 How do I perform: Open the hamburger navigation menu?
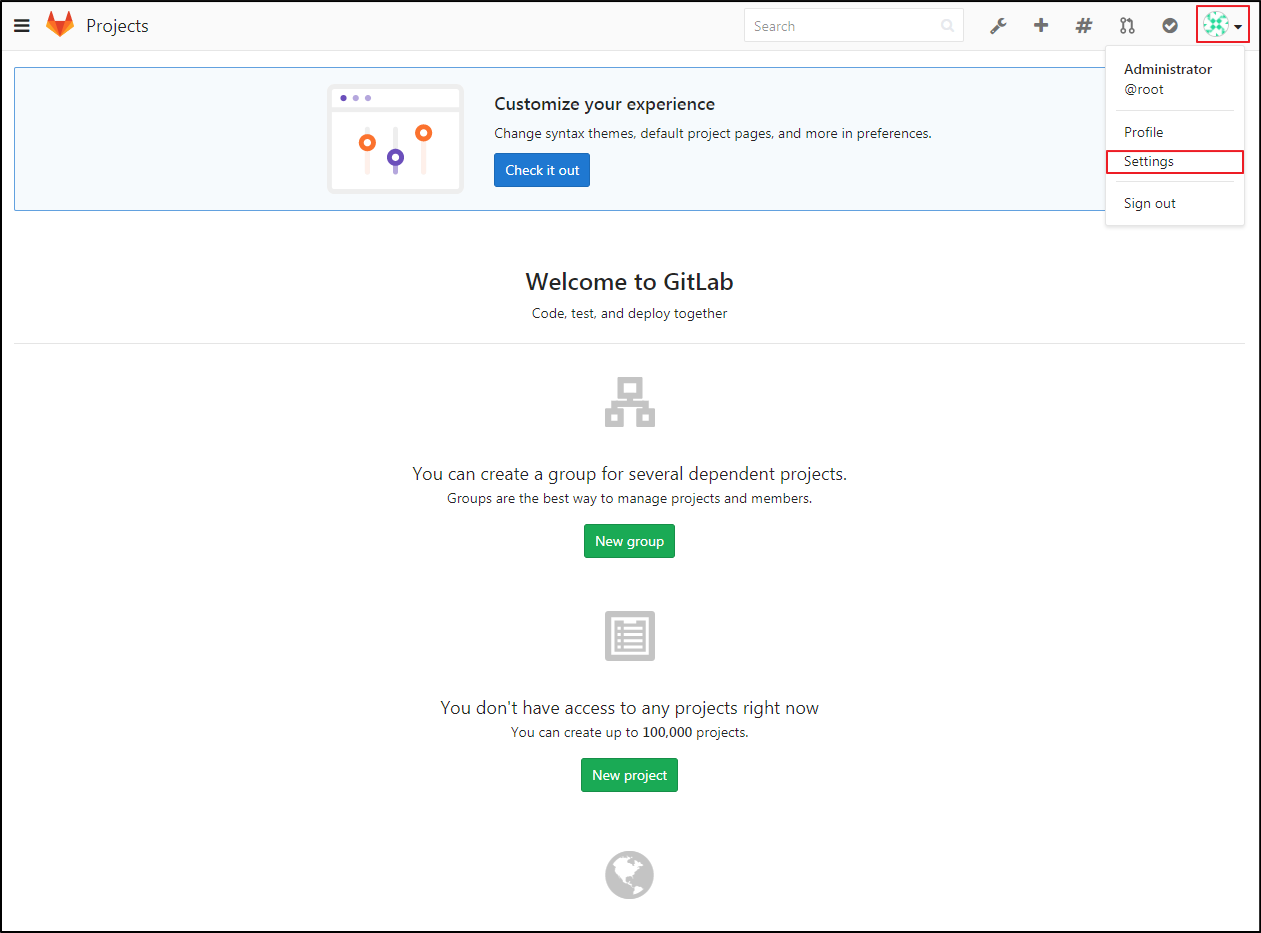[x=22, y=26]
